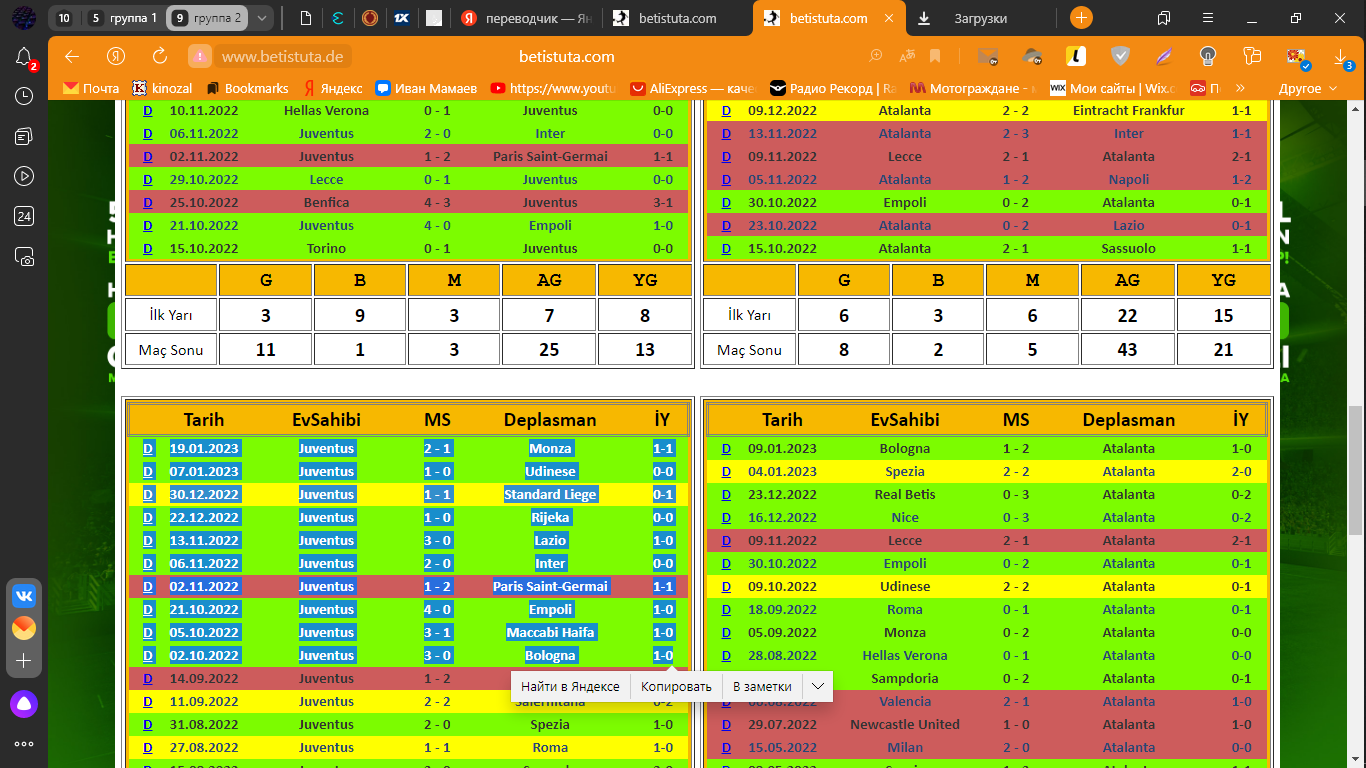Viewport: 1366px width, 768px height.
Task: Click the Maccabi Haifa cell
Action: coord(550,632)
